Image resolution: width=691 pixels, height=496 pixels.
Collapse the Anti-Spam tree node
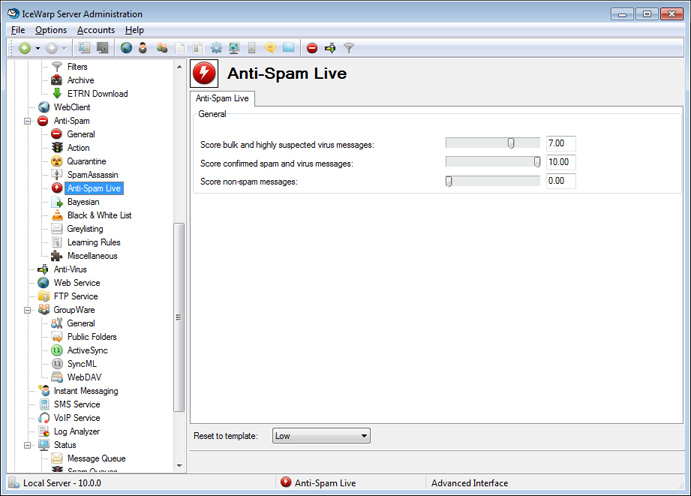tap(27, 121)
